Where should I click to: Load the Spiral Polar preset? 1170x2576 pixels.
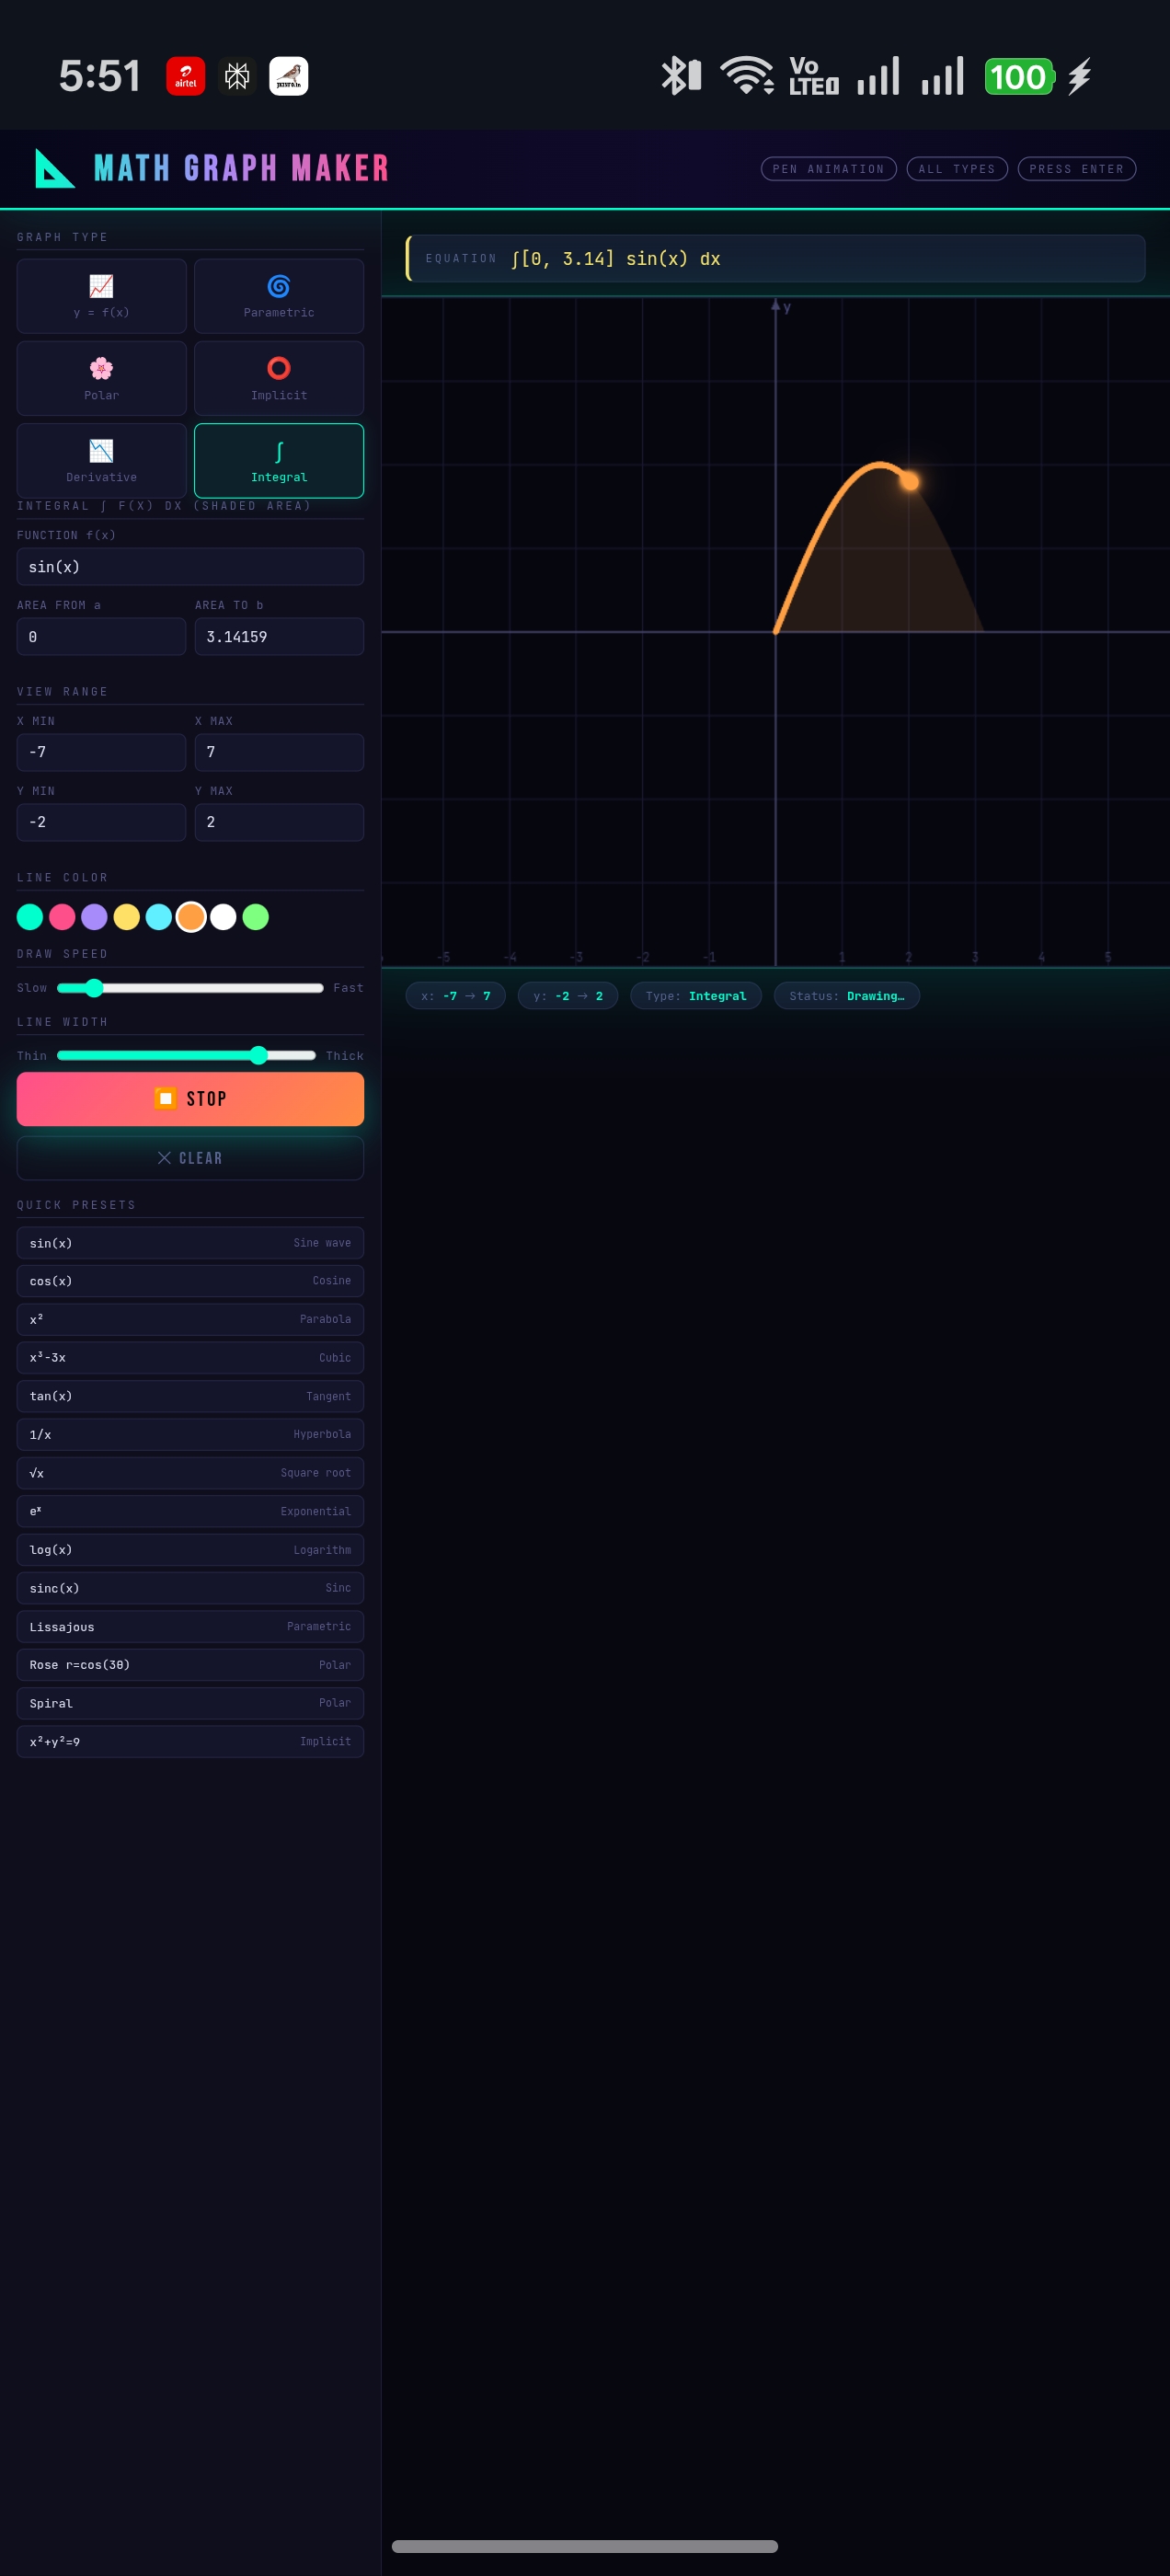coord(190,1703)
